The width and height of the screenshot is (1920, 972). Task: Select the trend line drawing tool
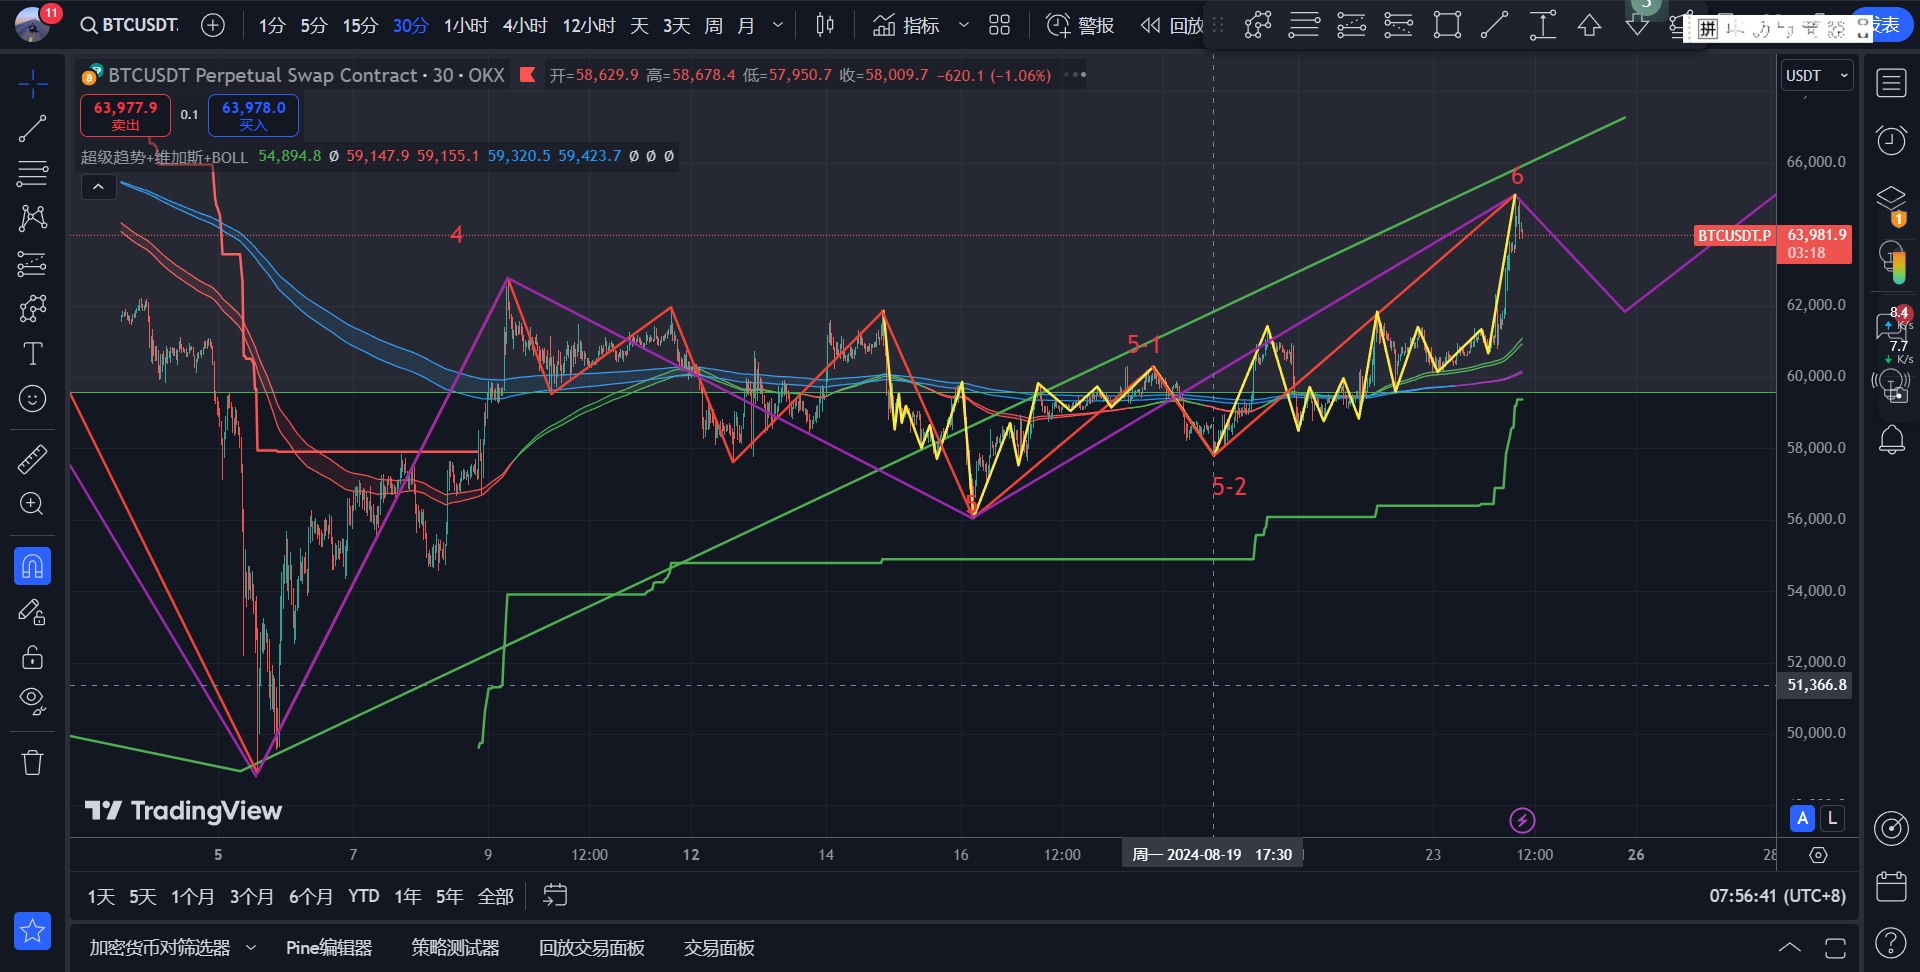32,128
